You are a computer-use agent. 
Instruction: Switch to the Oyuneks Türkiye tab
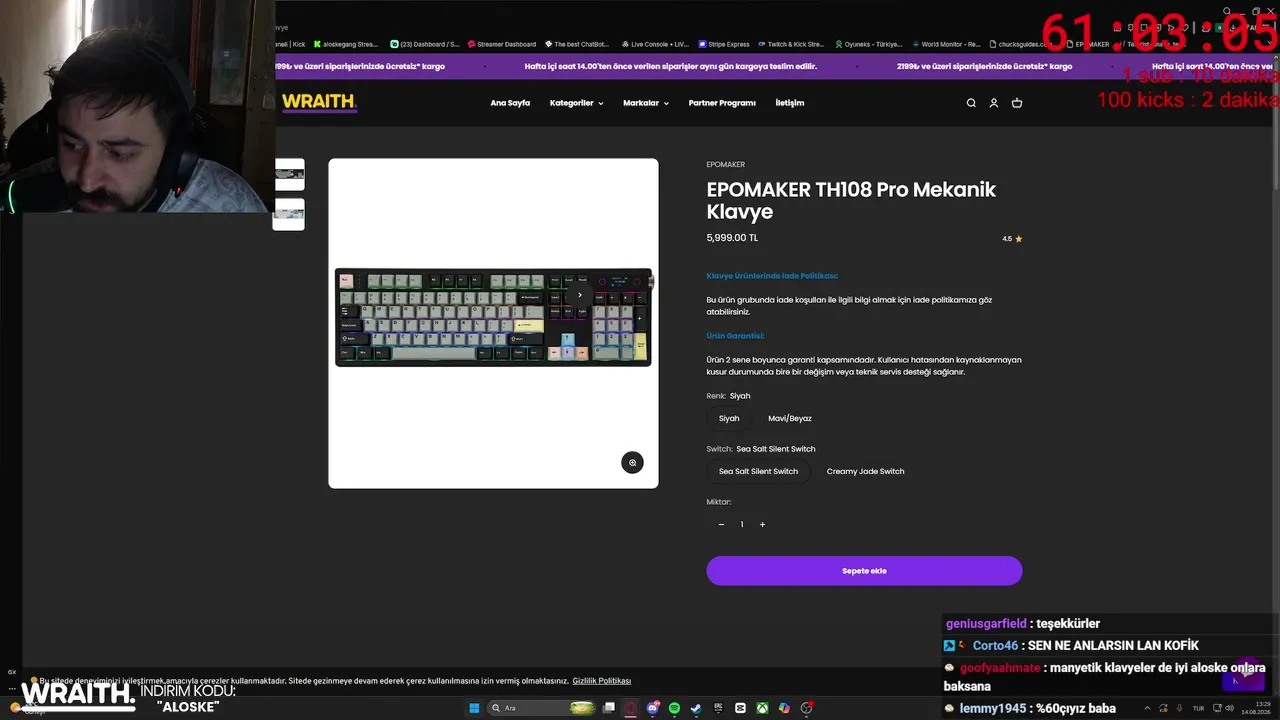click(868, 44)
